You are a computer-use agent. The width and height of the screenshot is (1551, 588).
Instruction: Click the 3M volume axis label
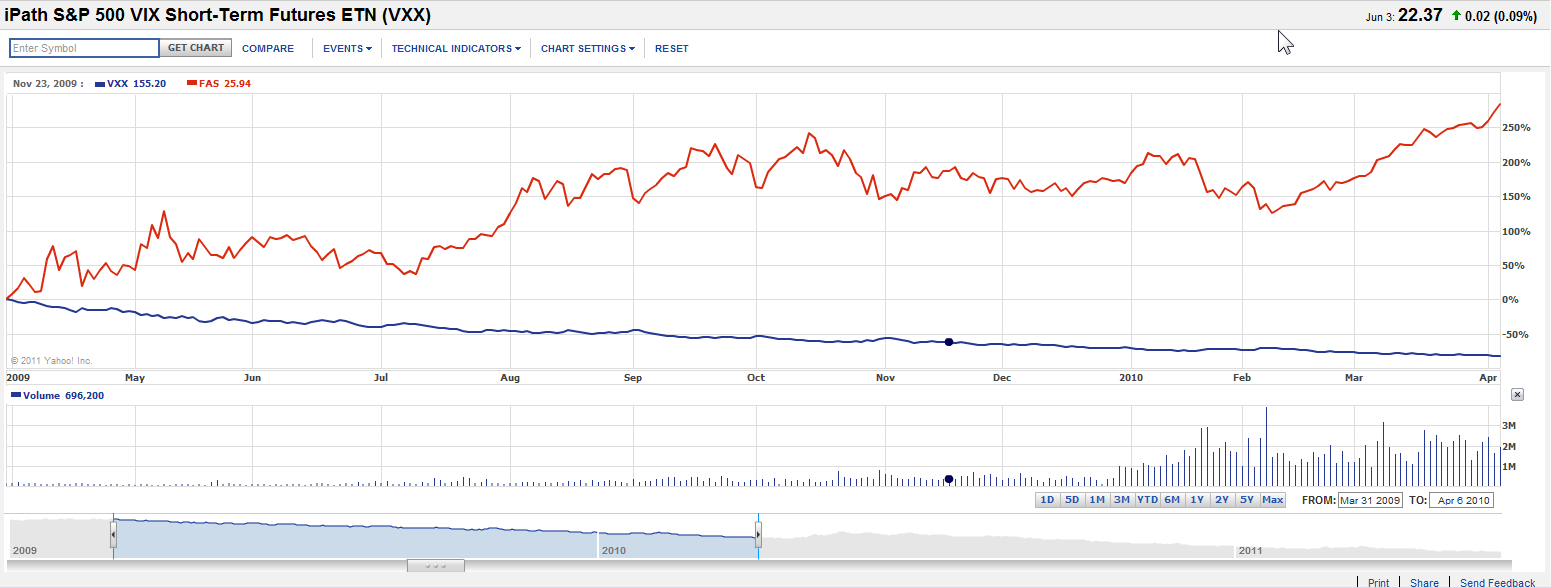click(x=1511, y=425)
